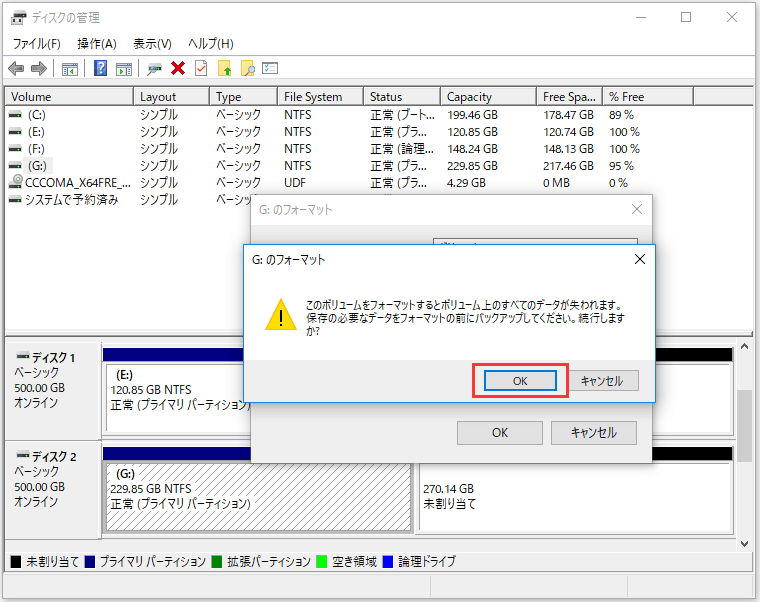Maximize the Disk Management window
The image size is (760, 602).
click(686, 17)
